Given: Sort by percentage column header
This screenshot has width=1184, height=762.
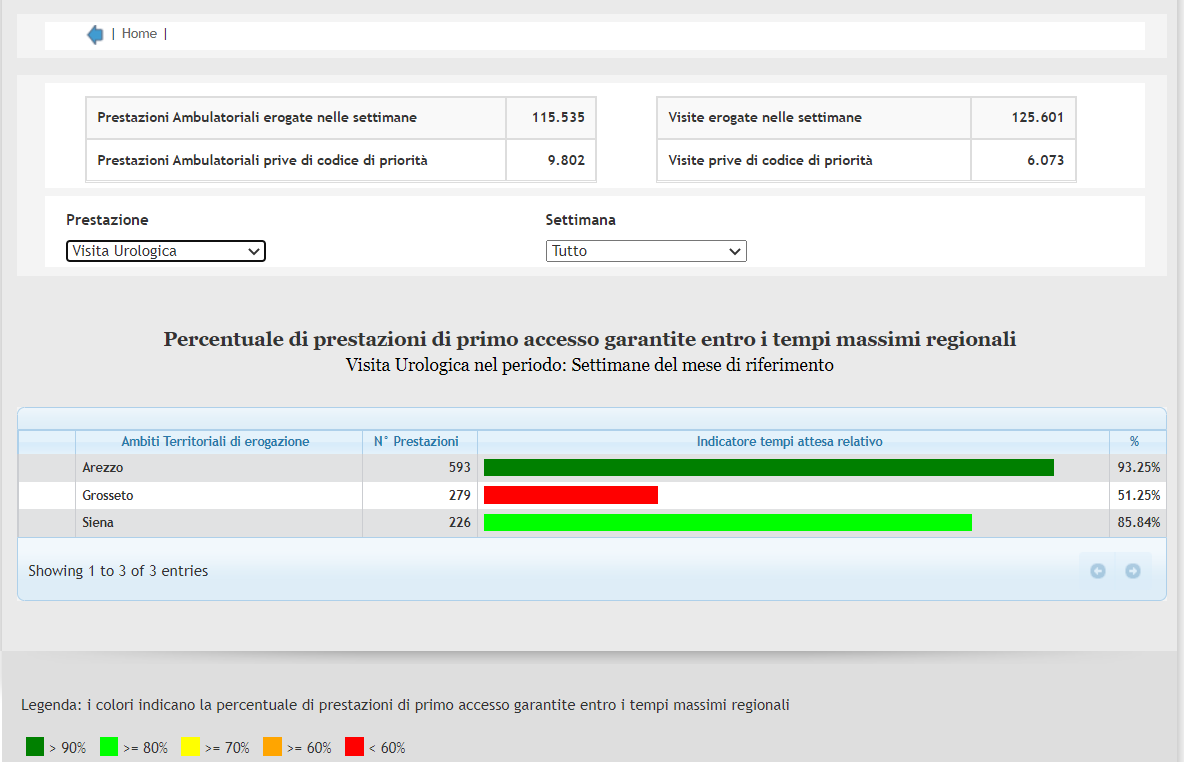Looking at the screenshot, I should pos(1134,441).
